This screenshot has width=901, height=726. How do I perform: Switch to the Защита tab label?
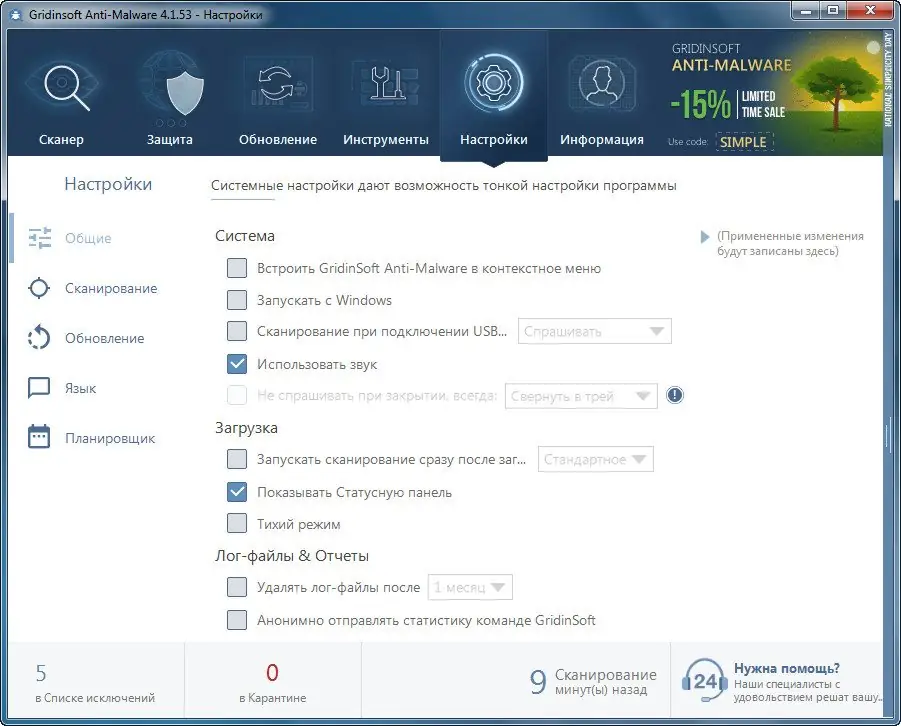click(x=170, y=140)
